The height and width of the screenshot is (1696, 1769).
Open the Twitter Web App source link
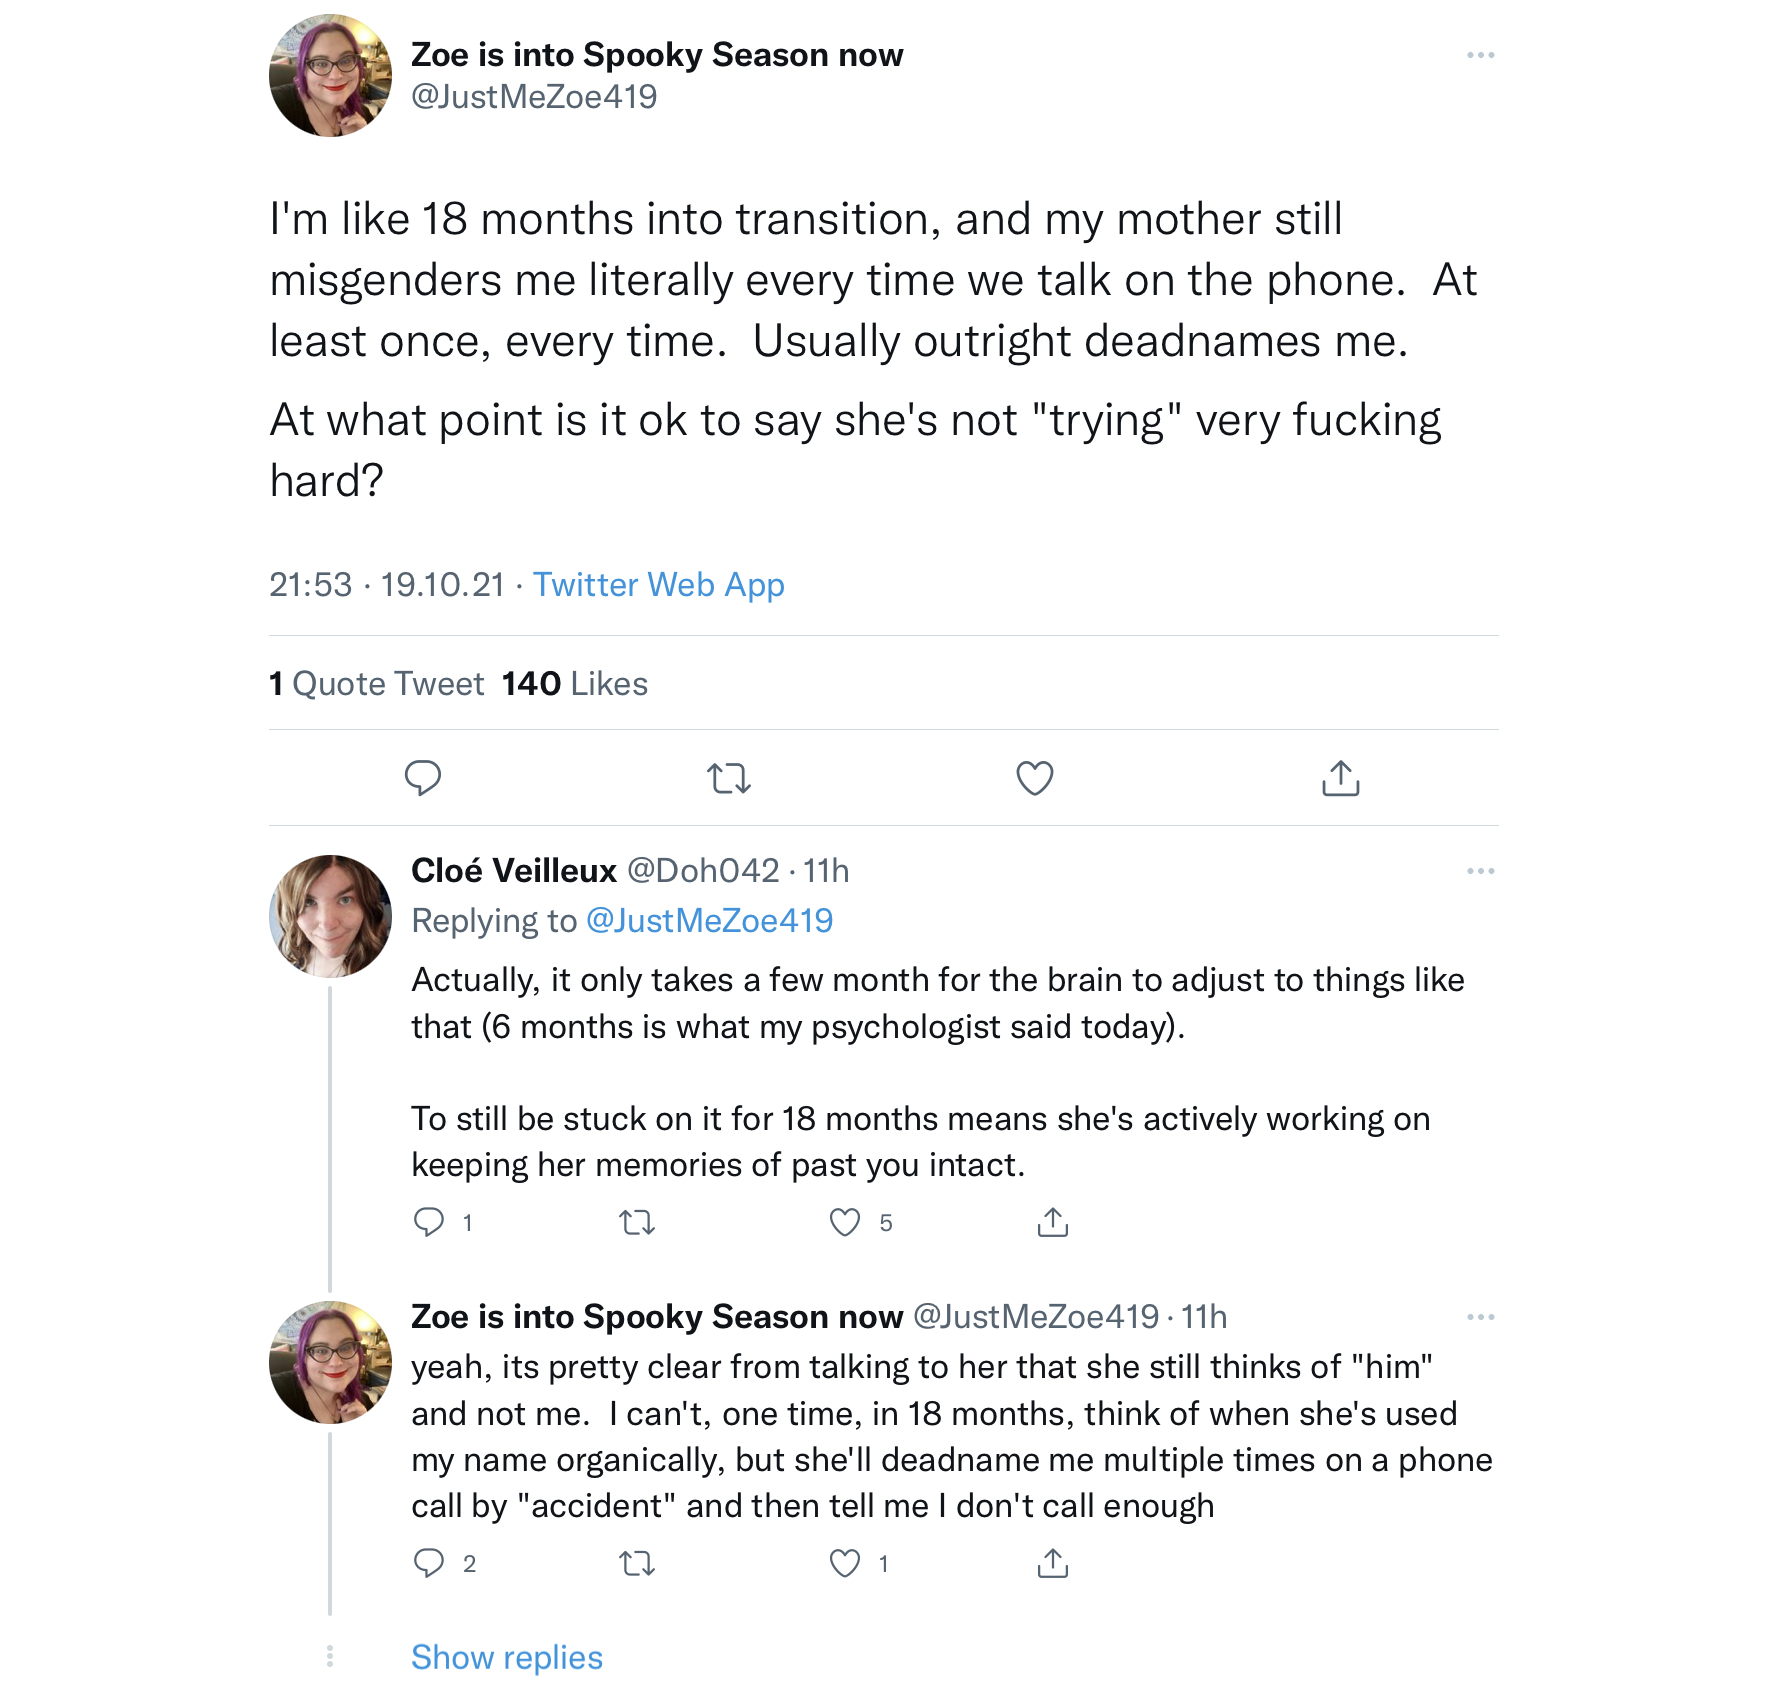[x=658, y=585]
